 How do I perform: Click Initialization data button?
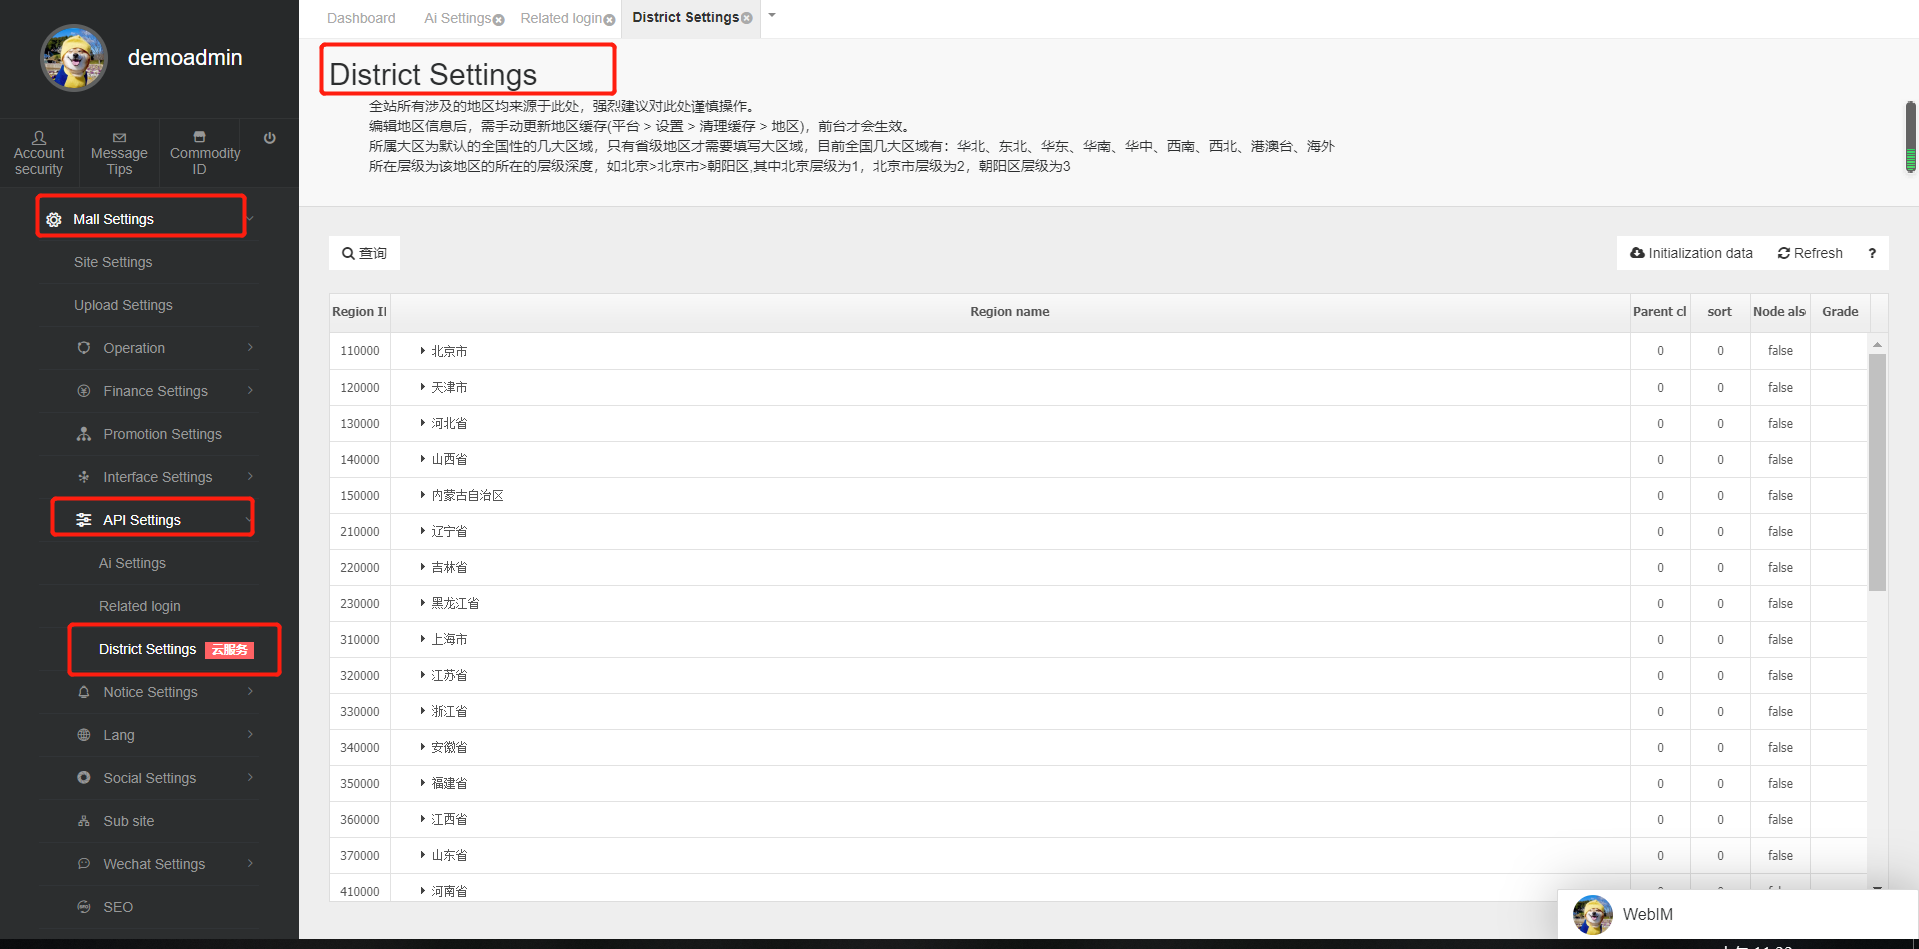(x=1691, y=253)
